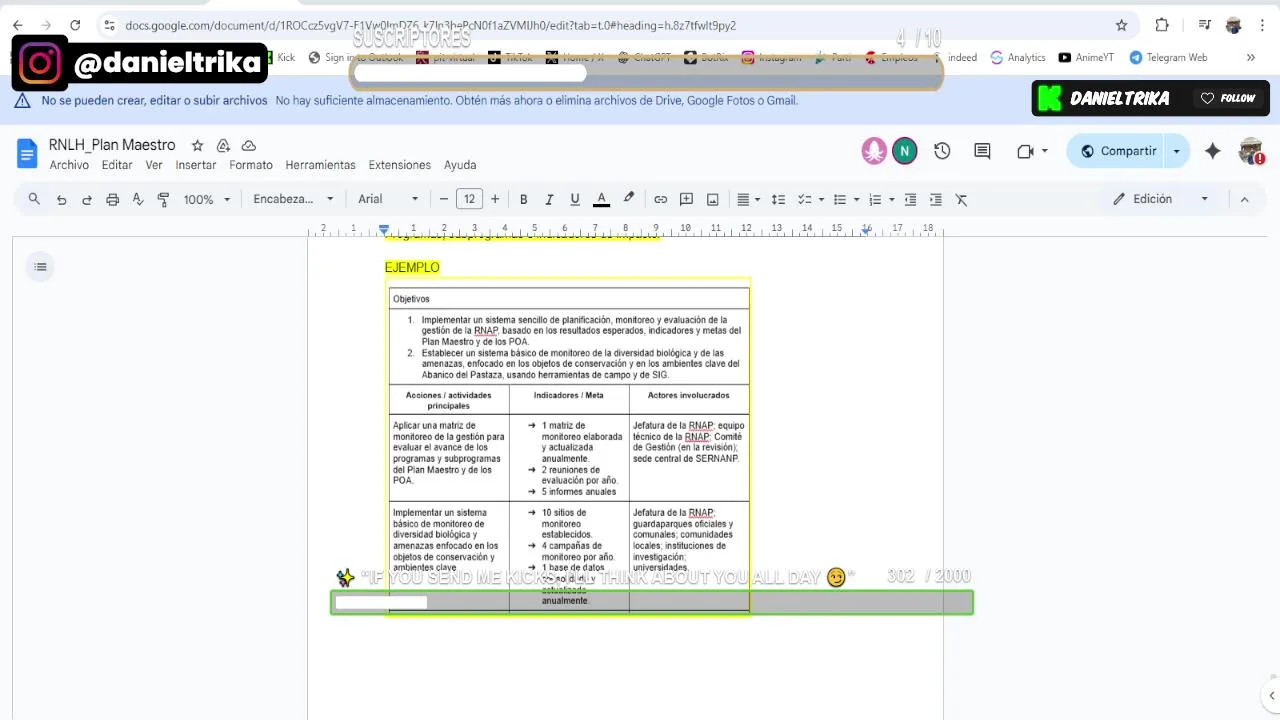
Task: Click the browser address bar URL
Action: pos(430,25)
